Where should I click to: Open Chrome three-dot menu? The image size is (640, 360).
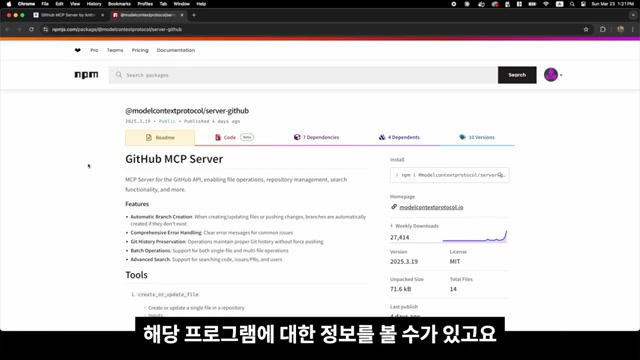633,29
